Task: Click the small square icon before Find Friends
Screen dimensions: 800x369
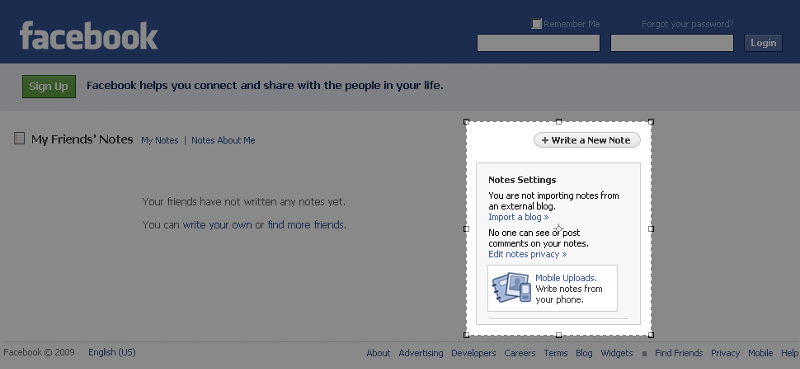Action: tap(644, 353)
